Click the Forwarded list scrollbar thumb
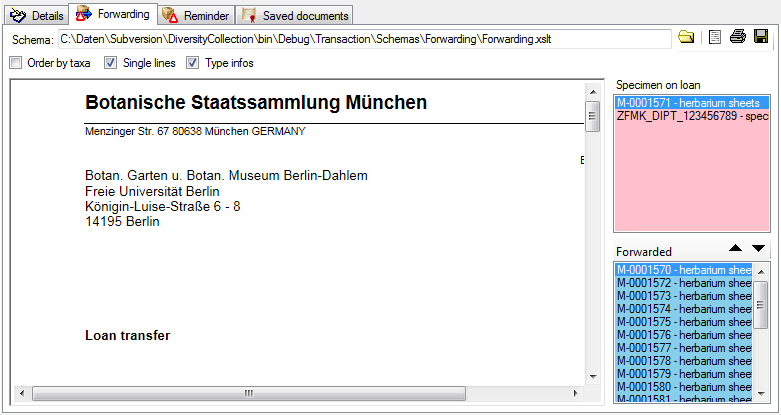The height and width of the screenshot is (415, 781). (x=761, y=304)
